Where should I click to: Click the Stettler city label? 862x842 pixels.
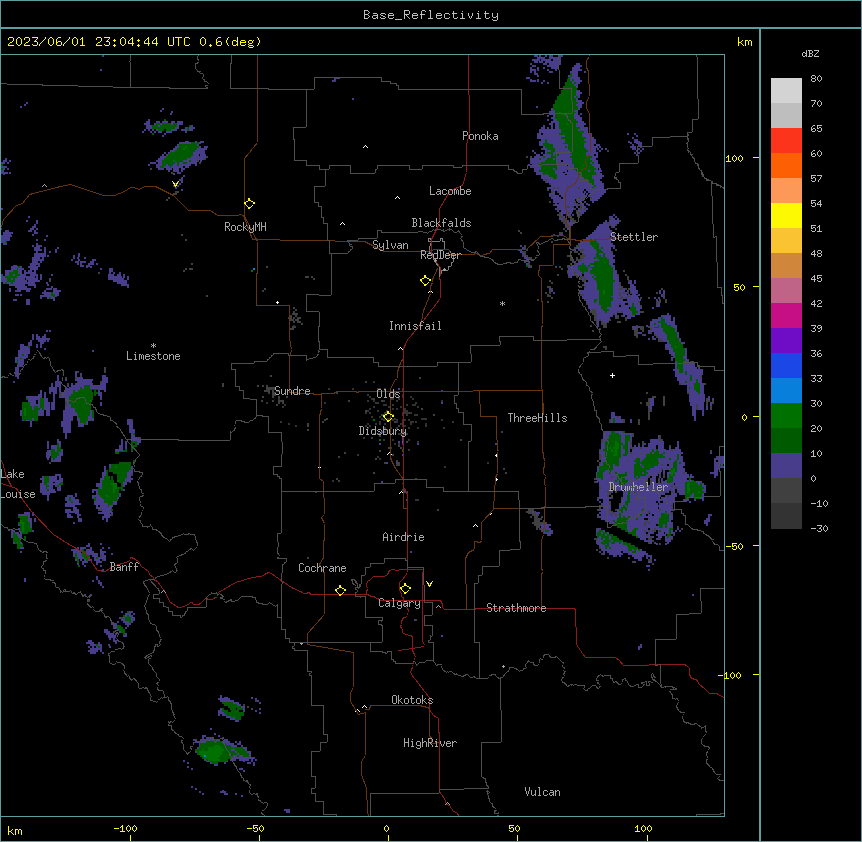[634, 237]
